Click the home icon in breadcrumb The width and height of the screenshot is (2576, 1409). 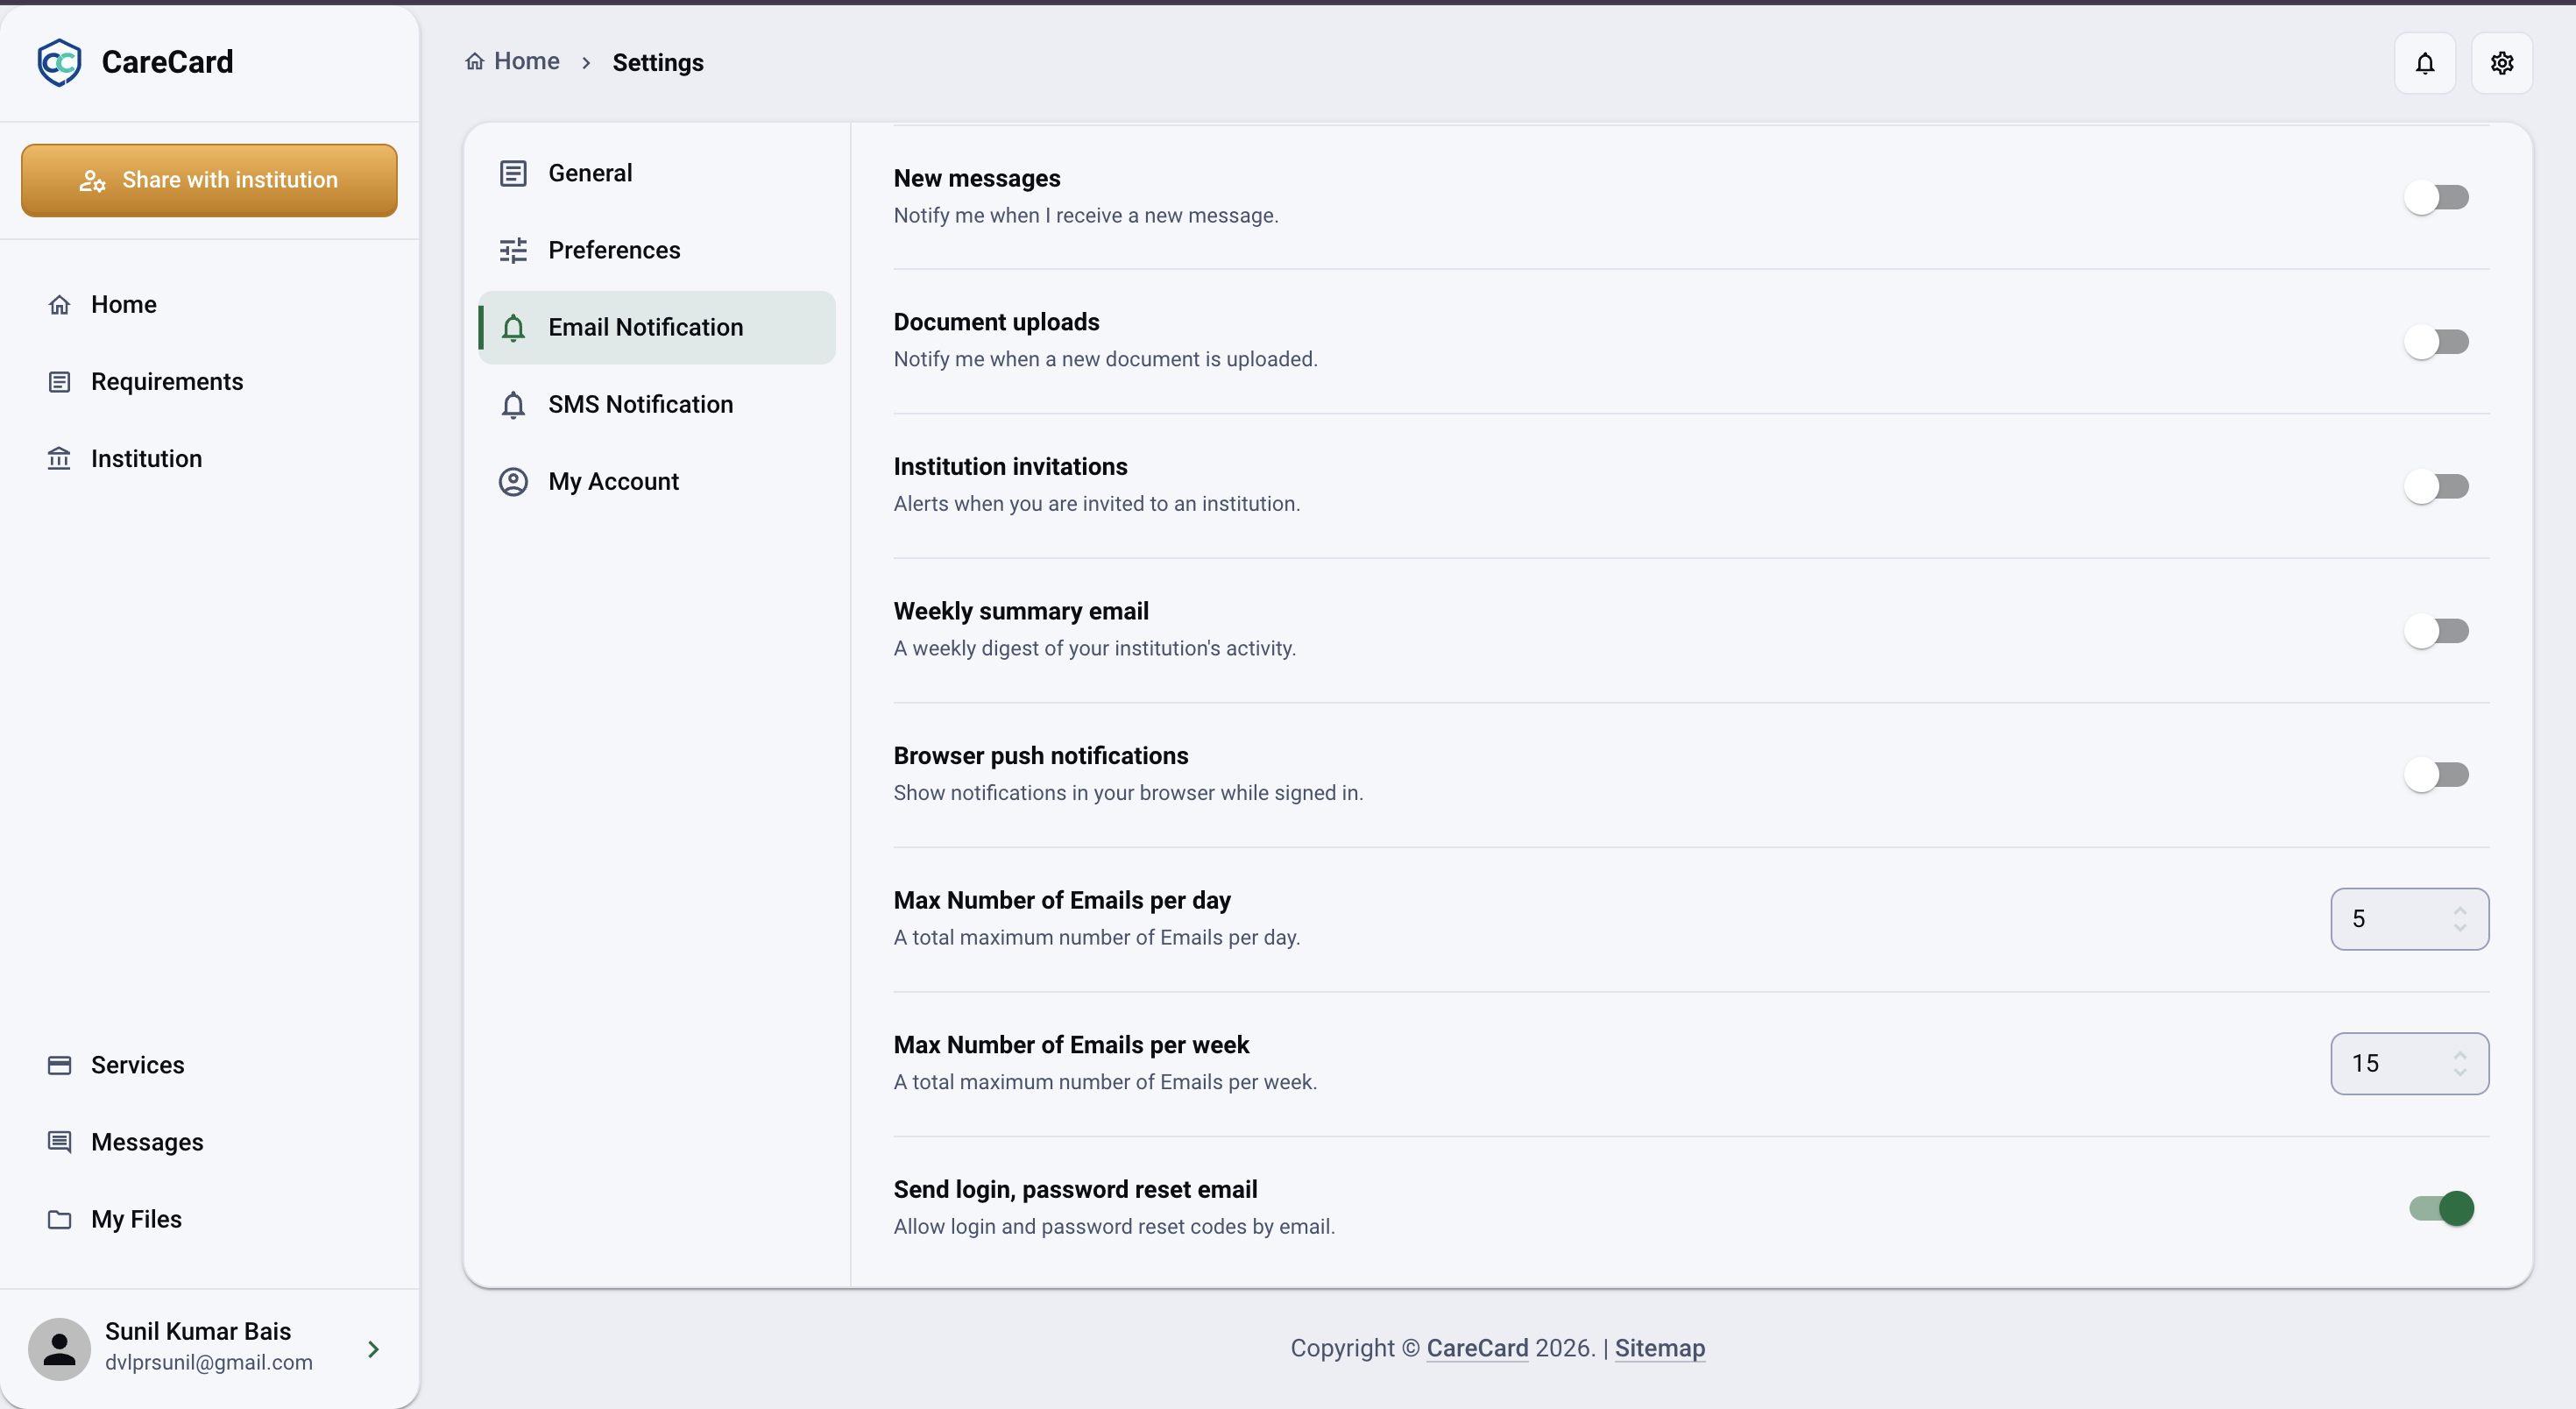475,62
